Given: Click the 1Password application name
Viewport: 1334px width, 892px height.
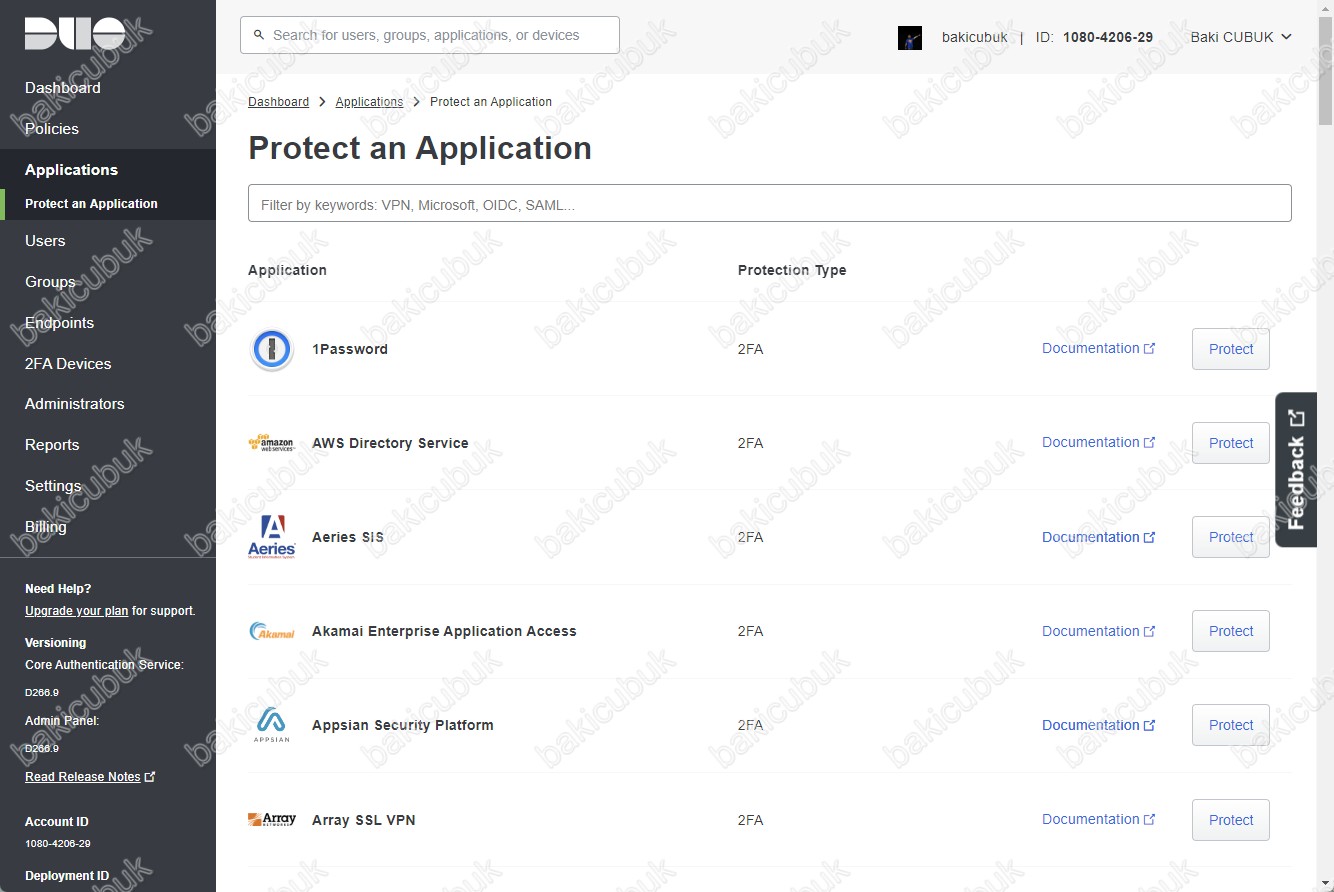Looking at the screenshot, I should tap(350, 349).
